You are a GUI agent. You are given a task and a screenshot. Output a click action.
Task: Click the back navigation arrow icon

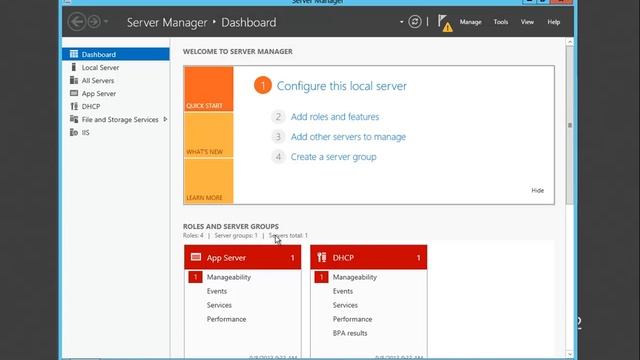[77, 22]
